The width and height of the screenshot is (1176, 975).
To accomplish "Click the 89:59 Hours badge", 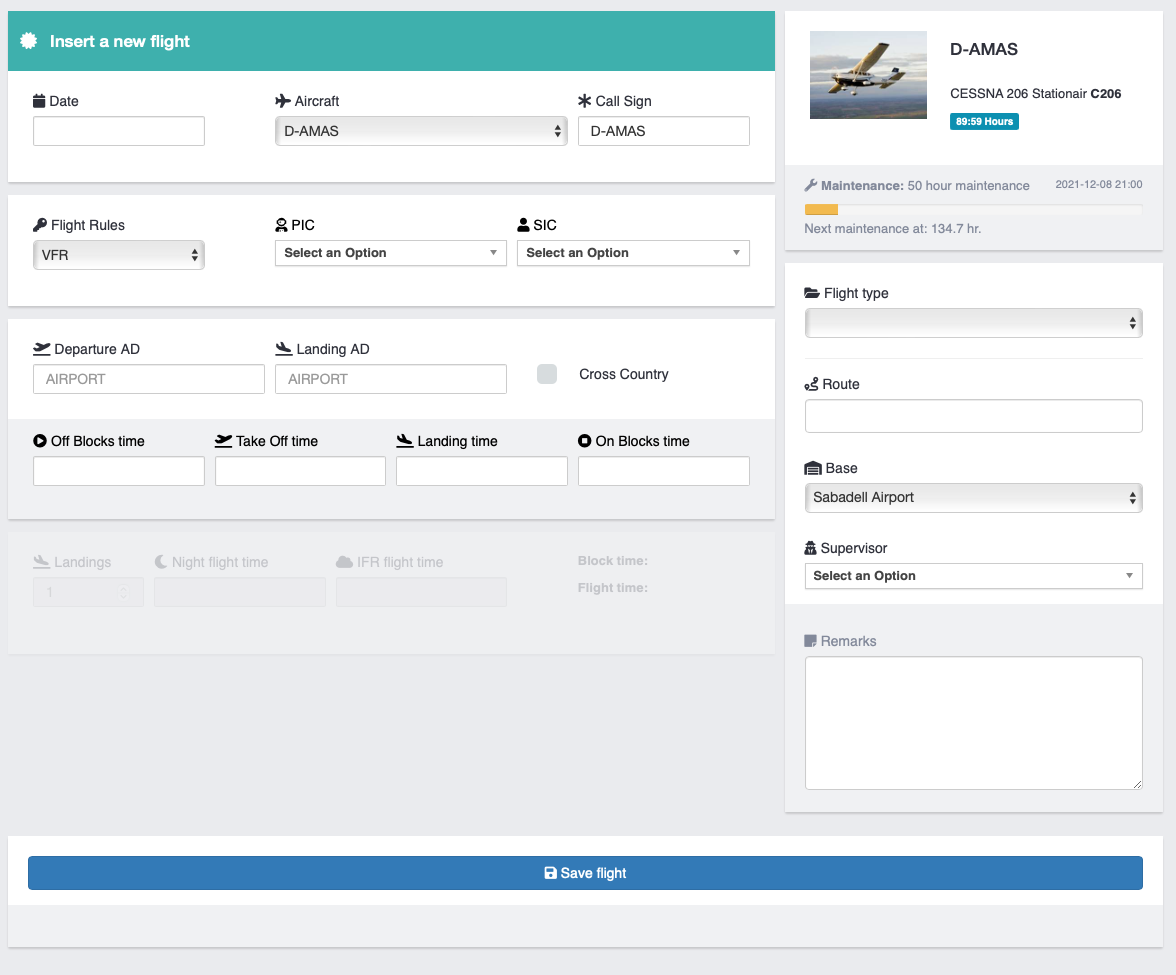I will (x=984, y=122).
